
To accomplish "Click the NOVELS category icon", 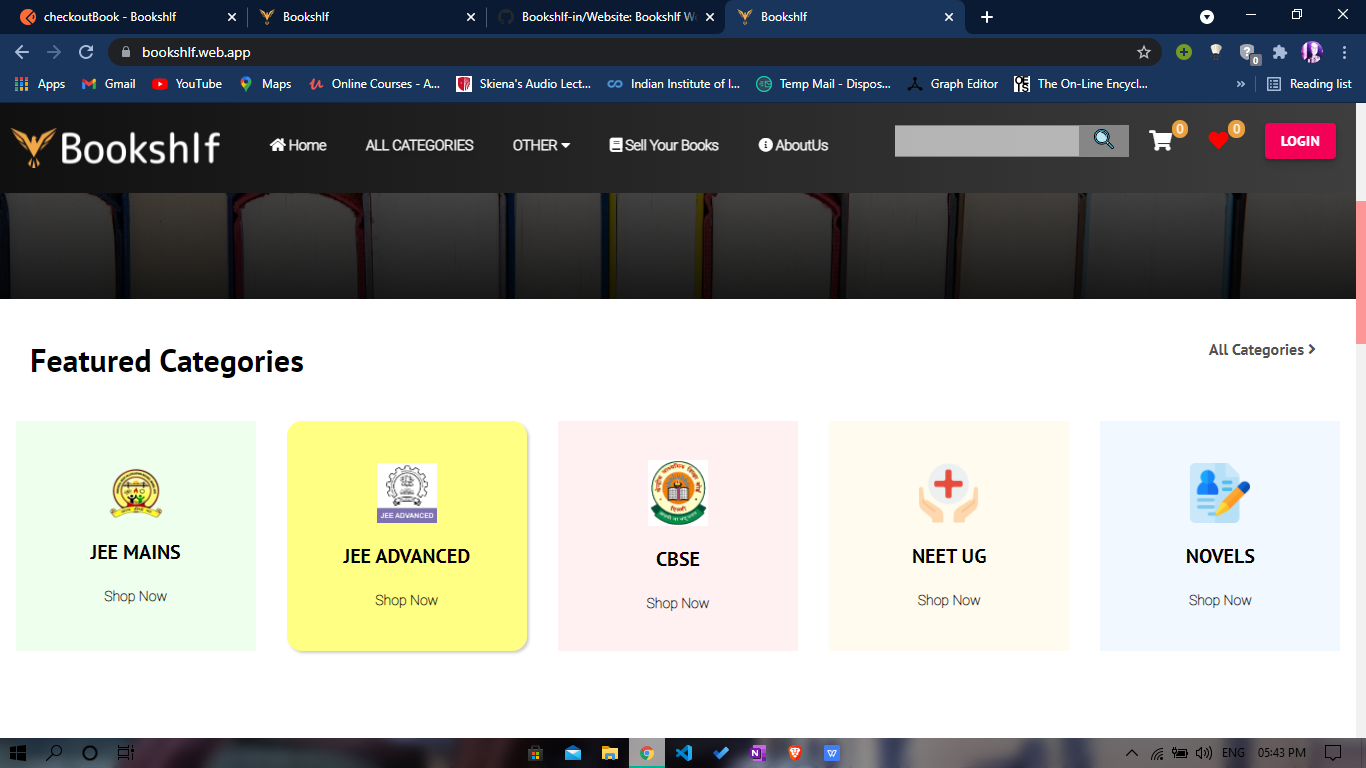I will (1220, 493).
